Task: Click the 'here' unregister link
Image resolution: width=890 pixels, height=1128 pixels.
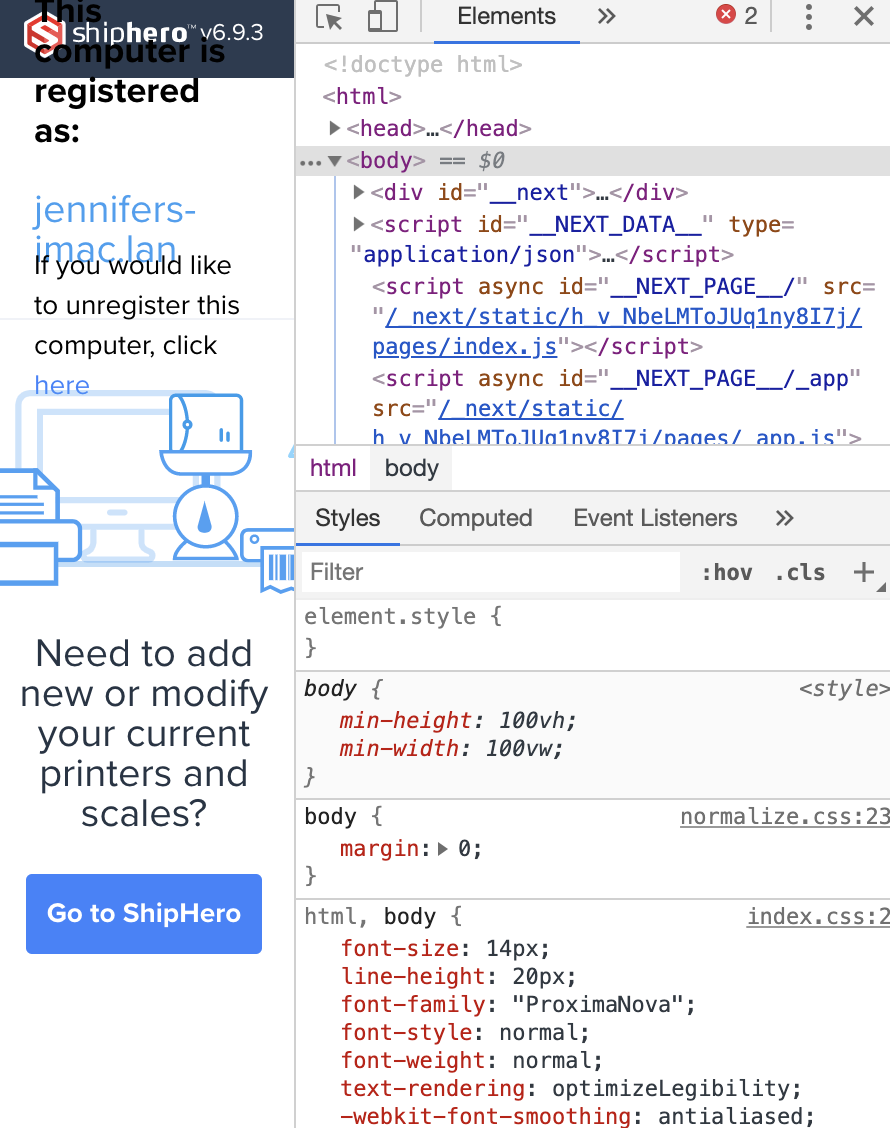Action: coord(62,386)
